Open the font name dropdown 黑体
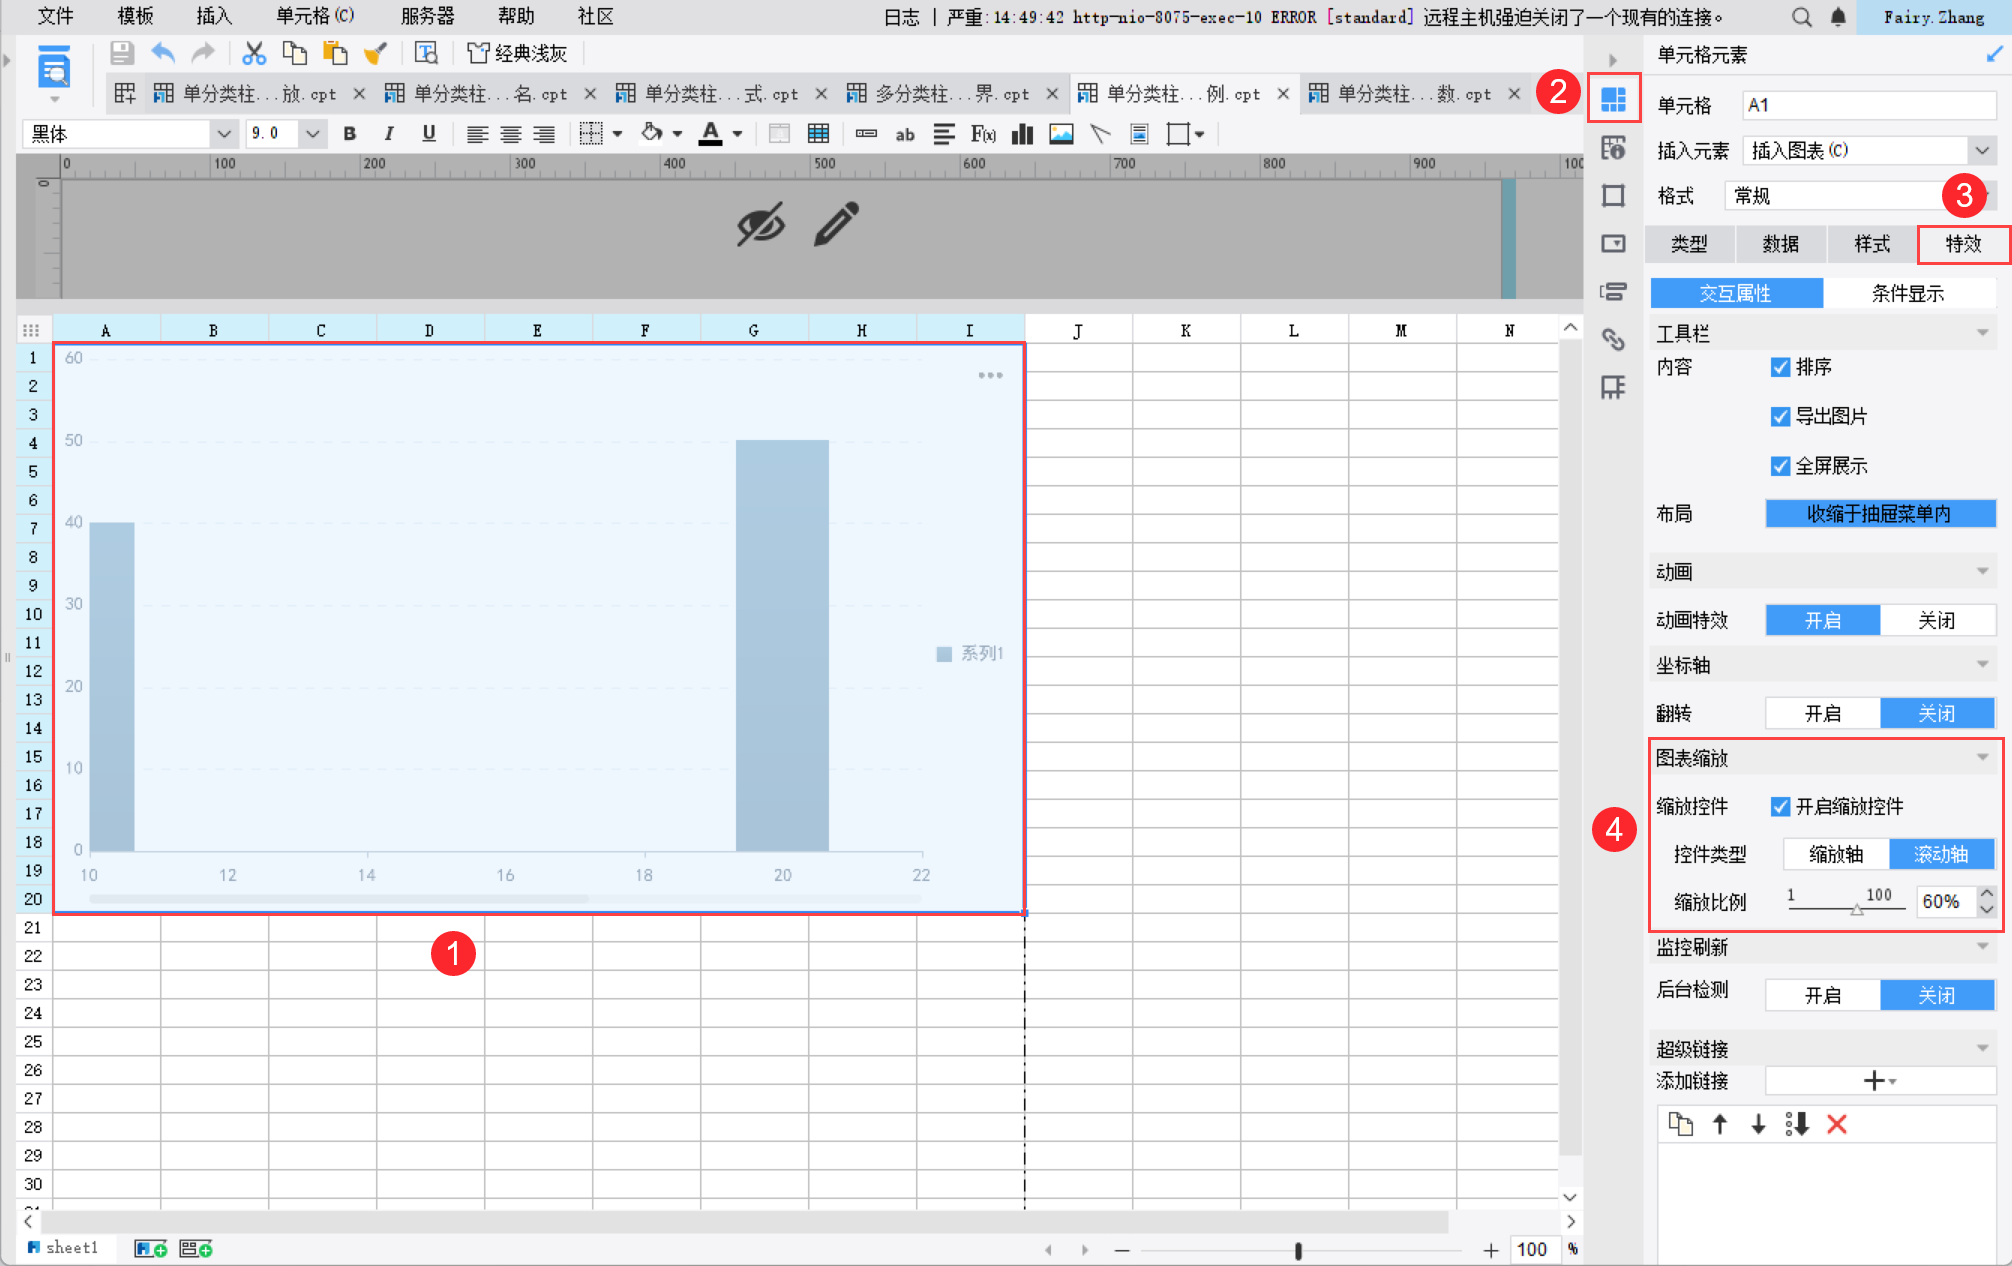 point(223,134)
